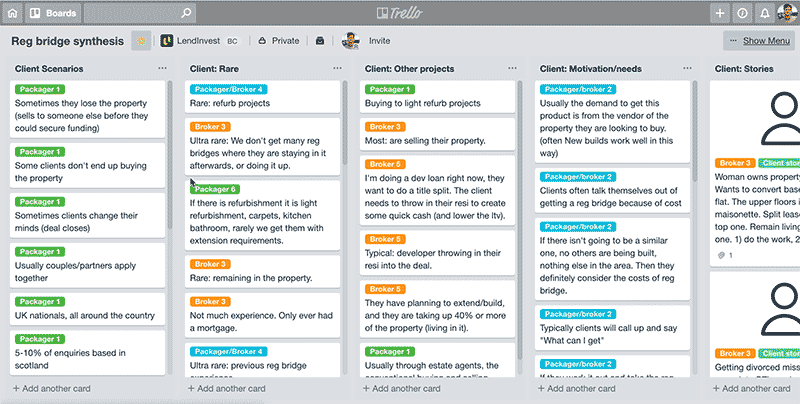Open the information icon in header
This screenshot has width=800, height=404.
pos(743,13)
